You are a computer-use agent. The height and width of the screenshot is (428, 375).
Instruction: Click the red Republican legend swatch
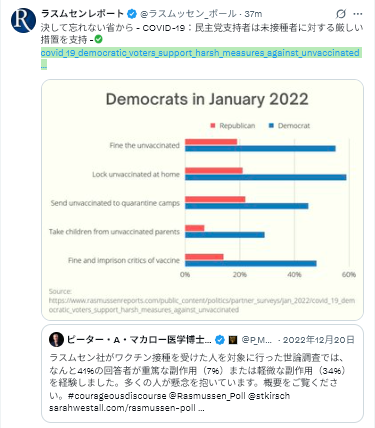[213, 126]
